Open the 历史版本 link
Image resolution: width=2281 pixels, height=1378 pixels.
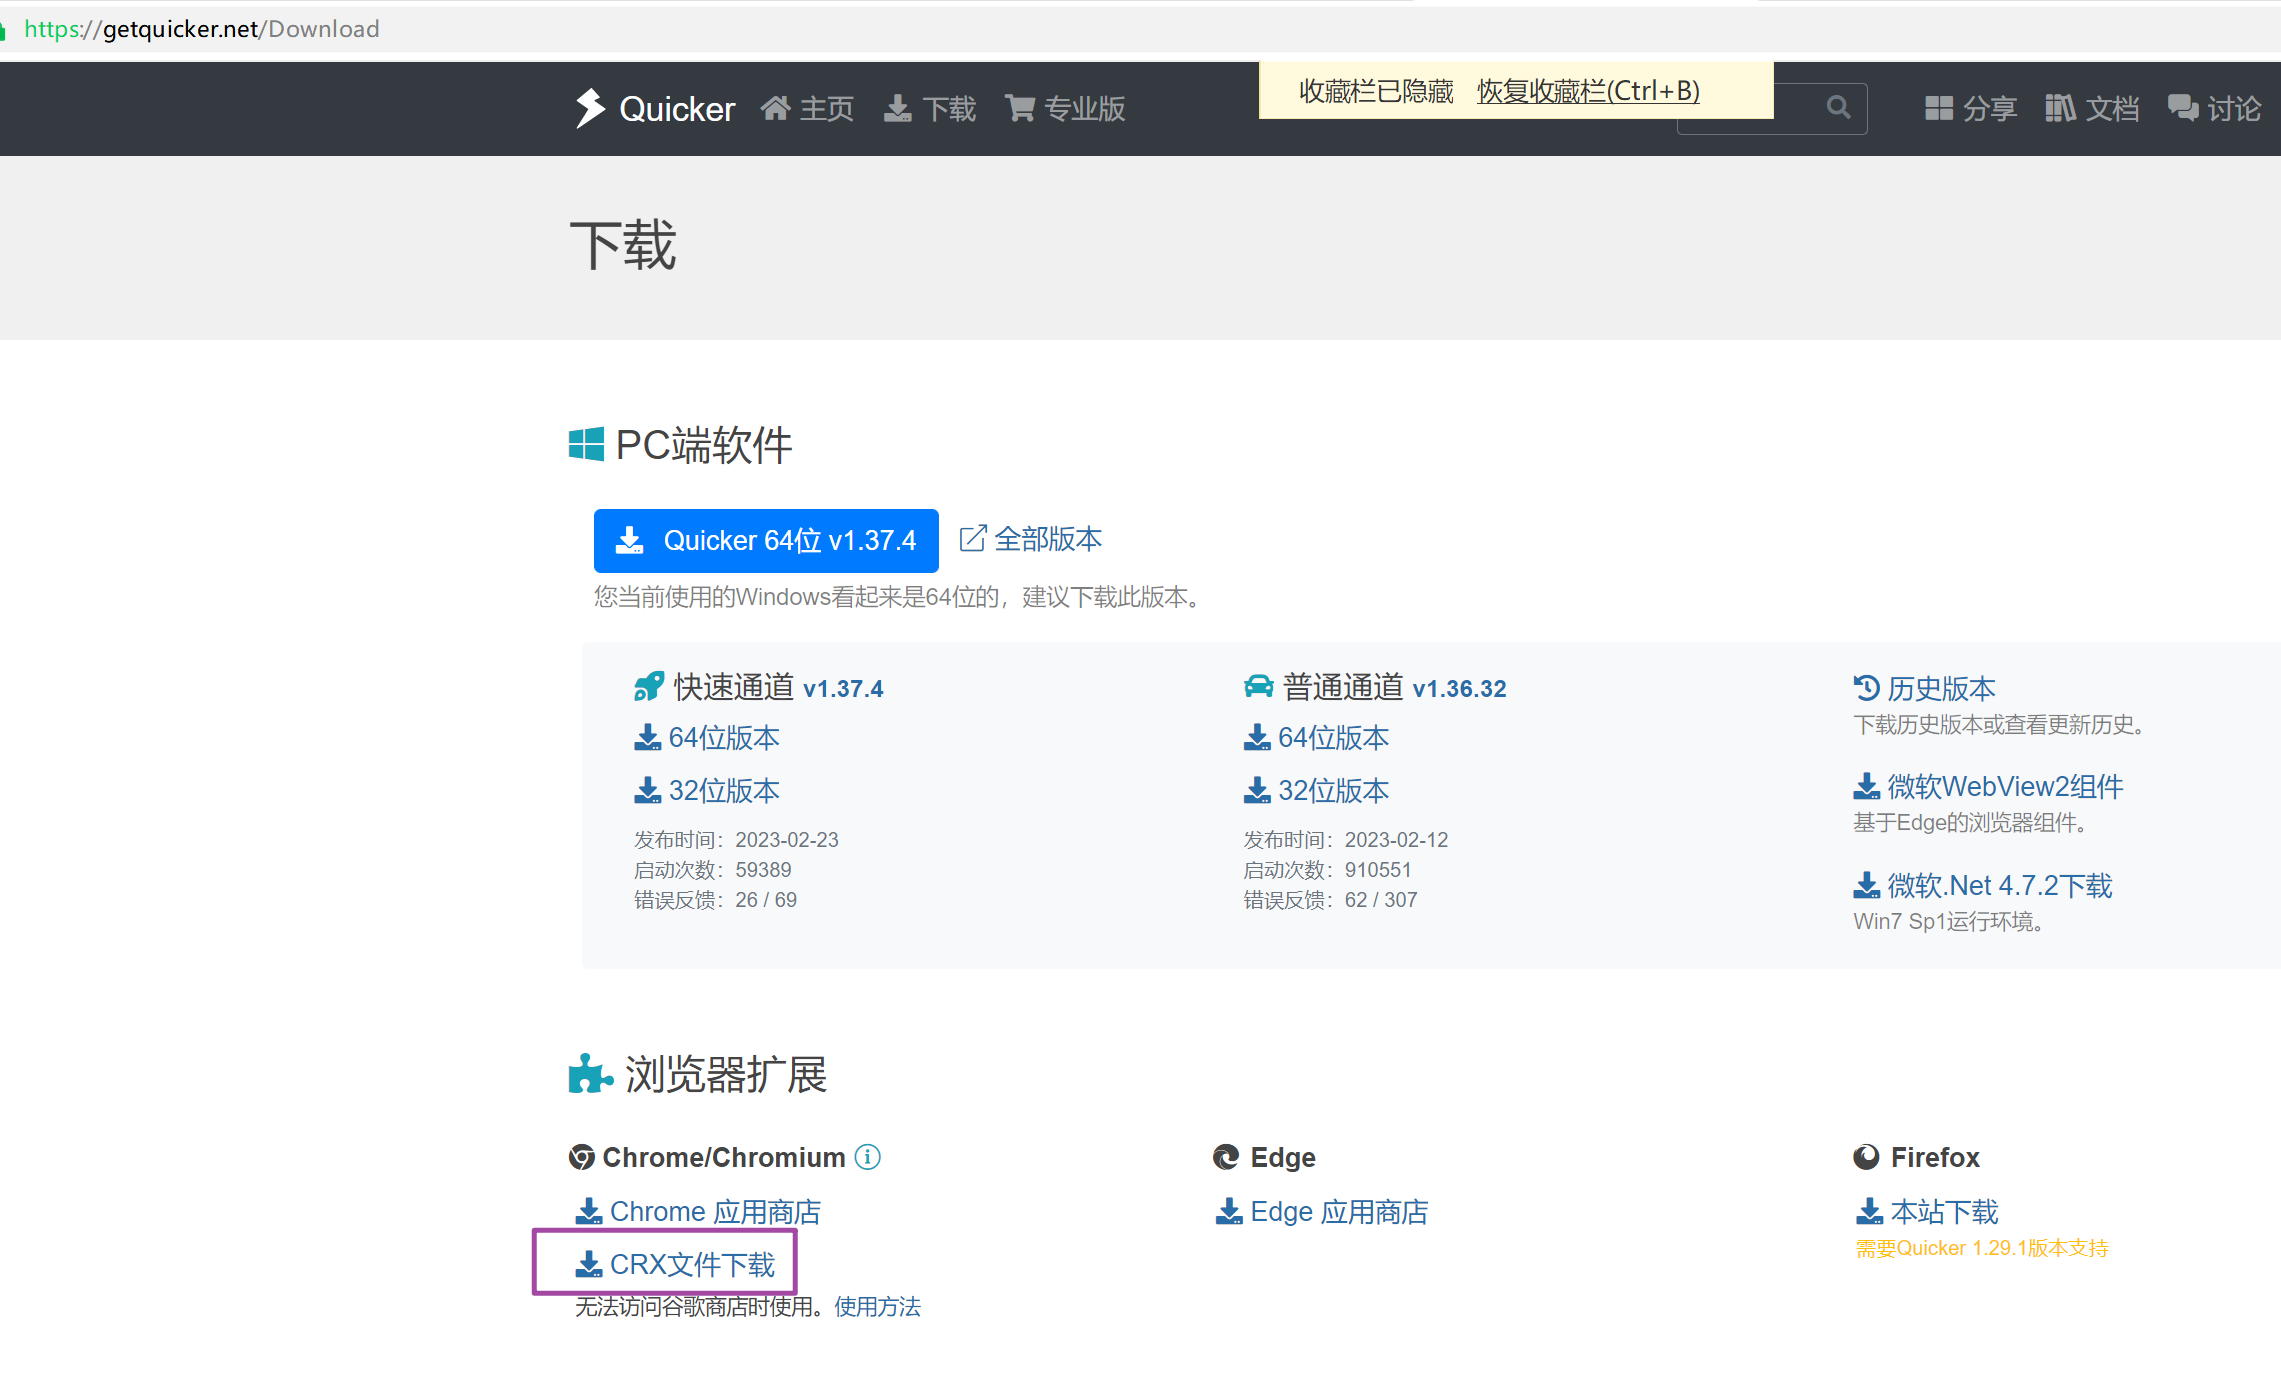(1941, 688)
